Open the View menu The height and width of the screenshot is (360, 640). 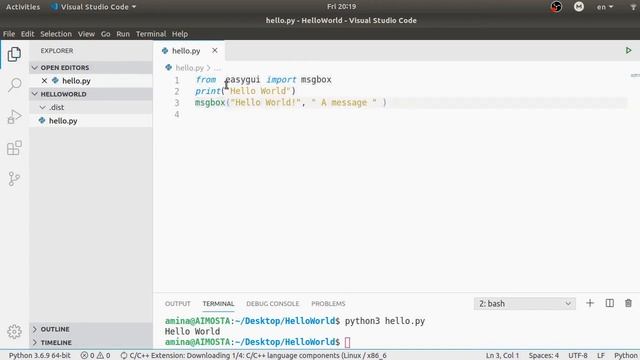(x=86, y=34)
